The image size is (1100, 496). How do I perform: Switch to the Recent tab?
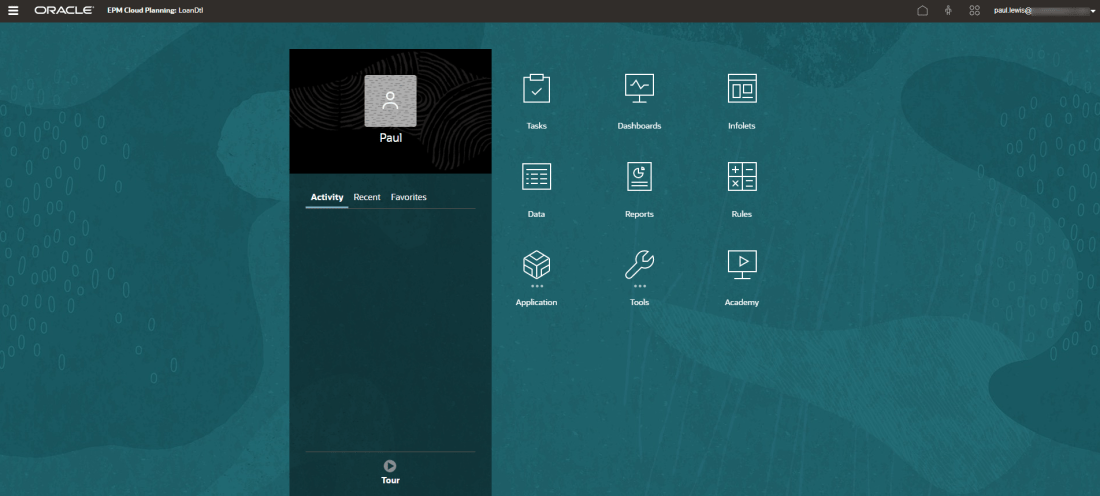367,197
